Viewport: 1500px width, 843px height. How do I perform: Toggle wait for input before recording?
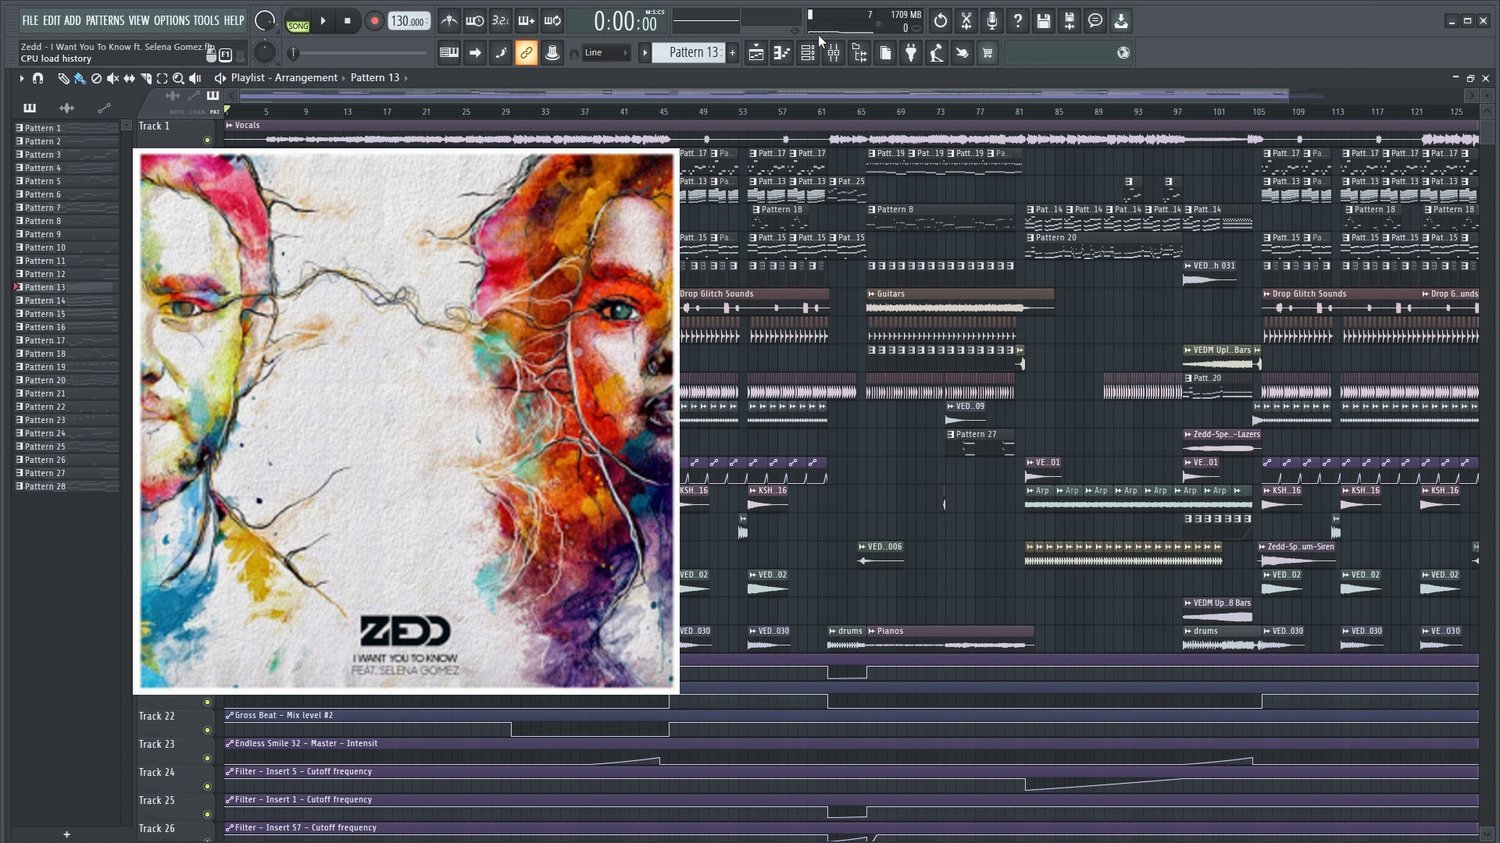point(475,20)
